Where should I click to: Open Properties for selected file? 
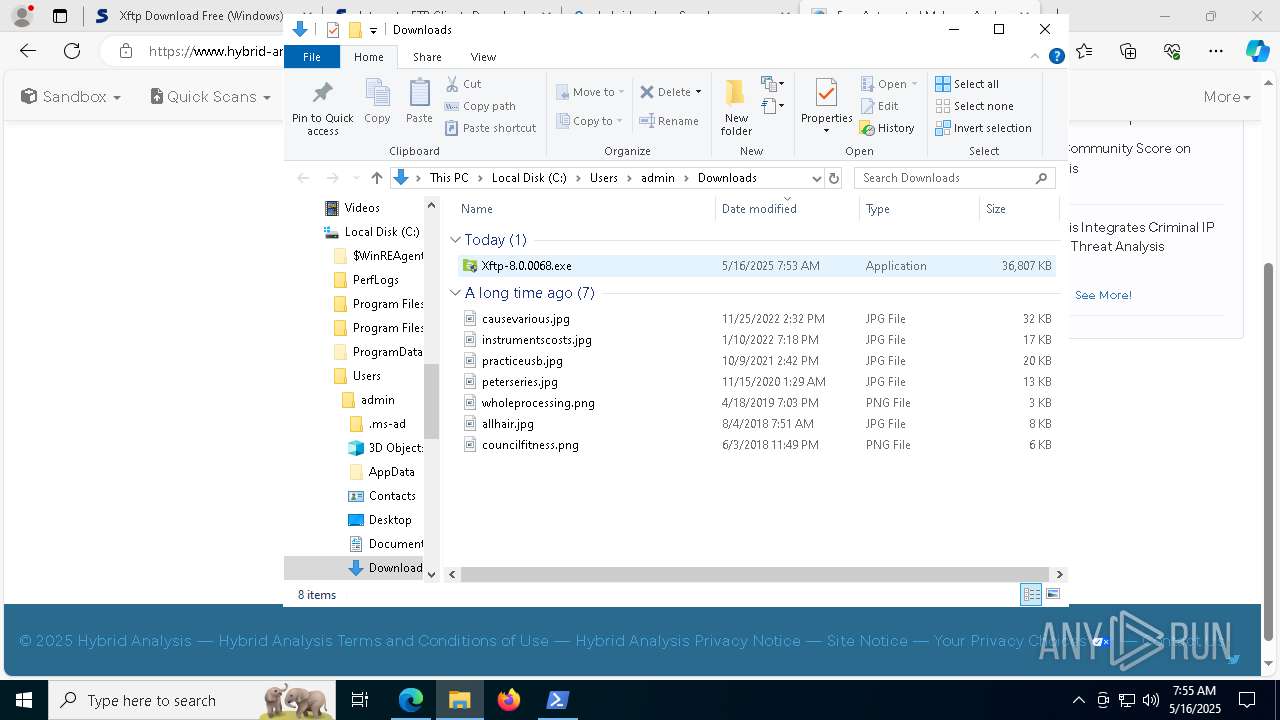(x=826, y=107)
